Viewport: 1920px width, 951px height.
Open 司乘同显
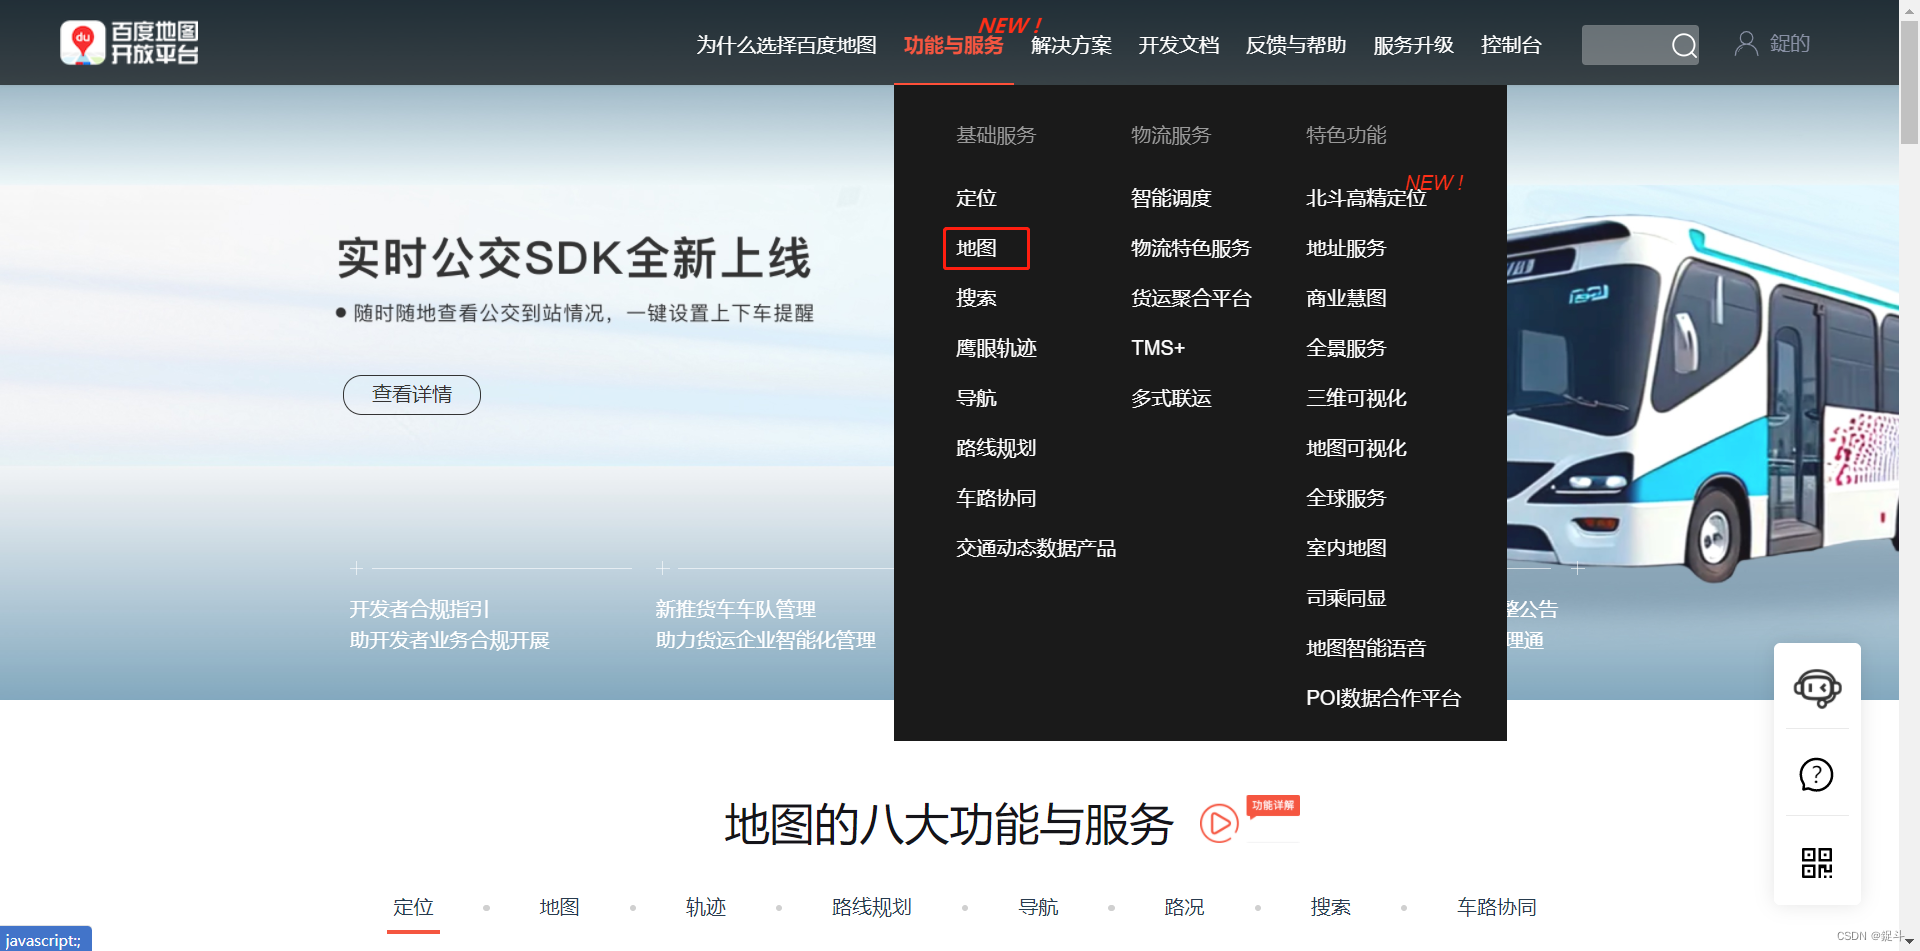coord(1346,598)
